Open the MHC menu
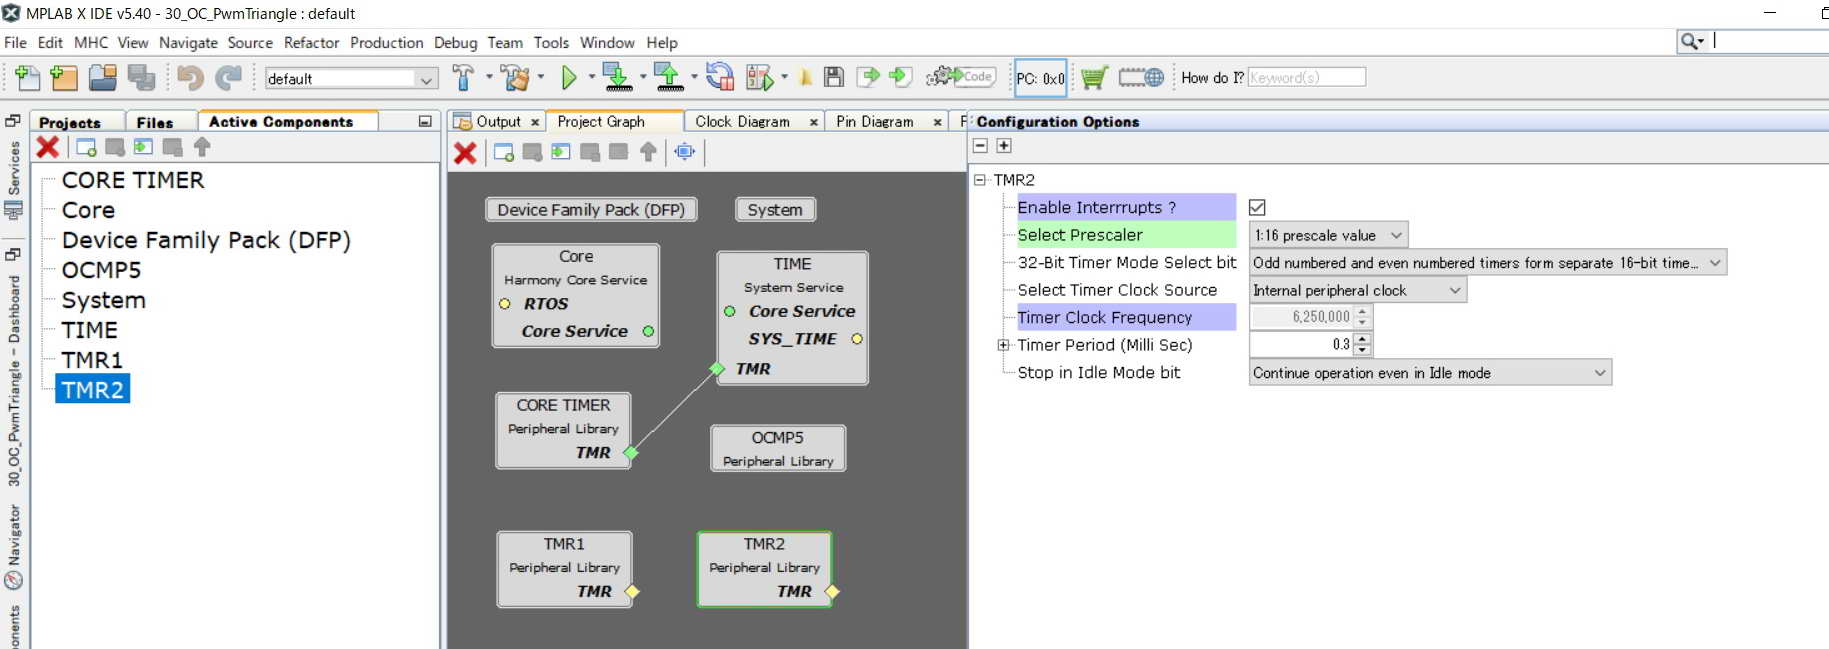This screenshot has width=1829, height=649. coord(91,42)
